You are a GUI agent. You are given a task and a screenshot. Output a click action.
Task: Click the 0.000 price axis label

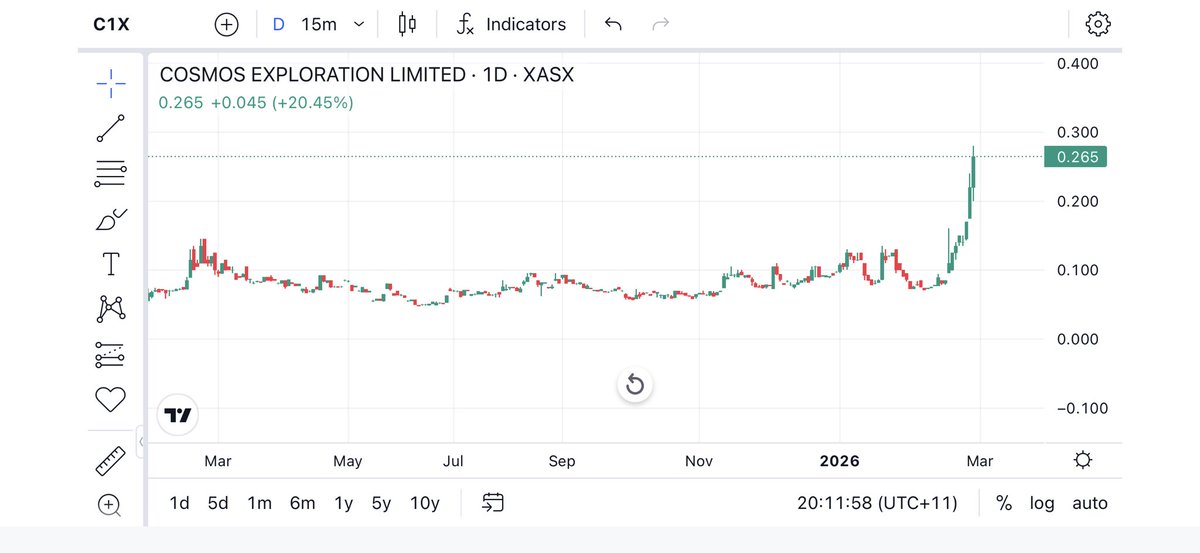tap(1078, 339)
